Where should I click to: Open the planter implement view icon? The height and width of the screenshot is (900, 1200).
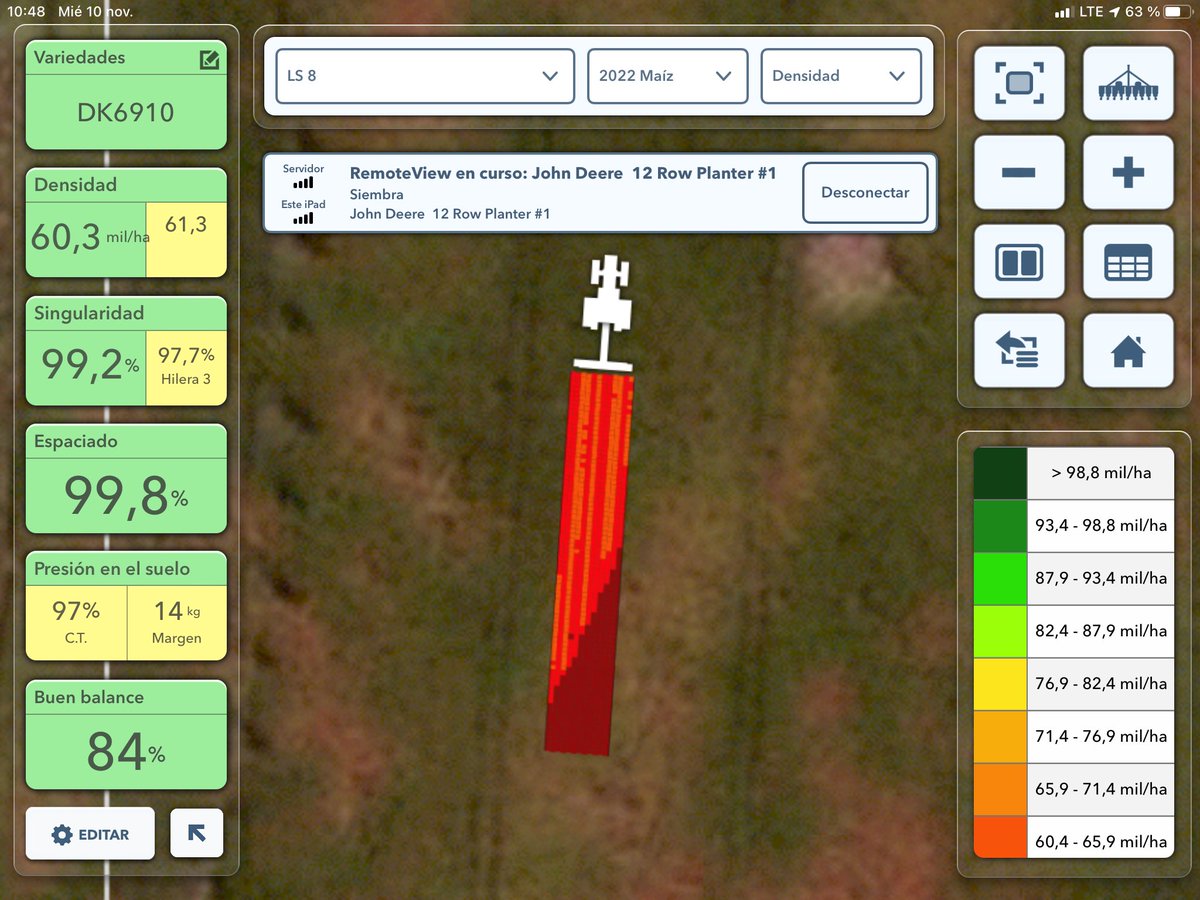[1128, 84]
